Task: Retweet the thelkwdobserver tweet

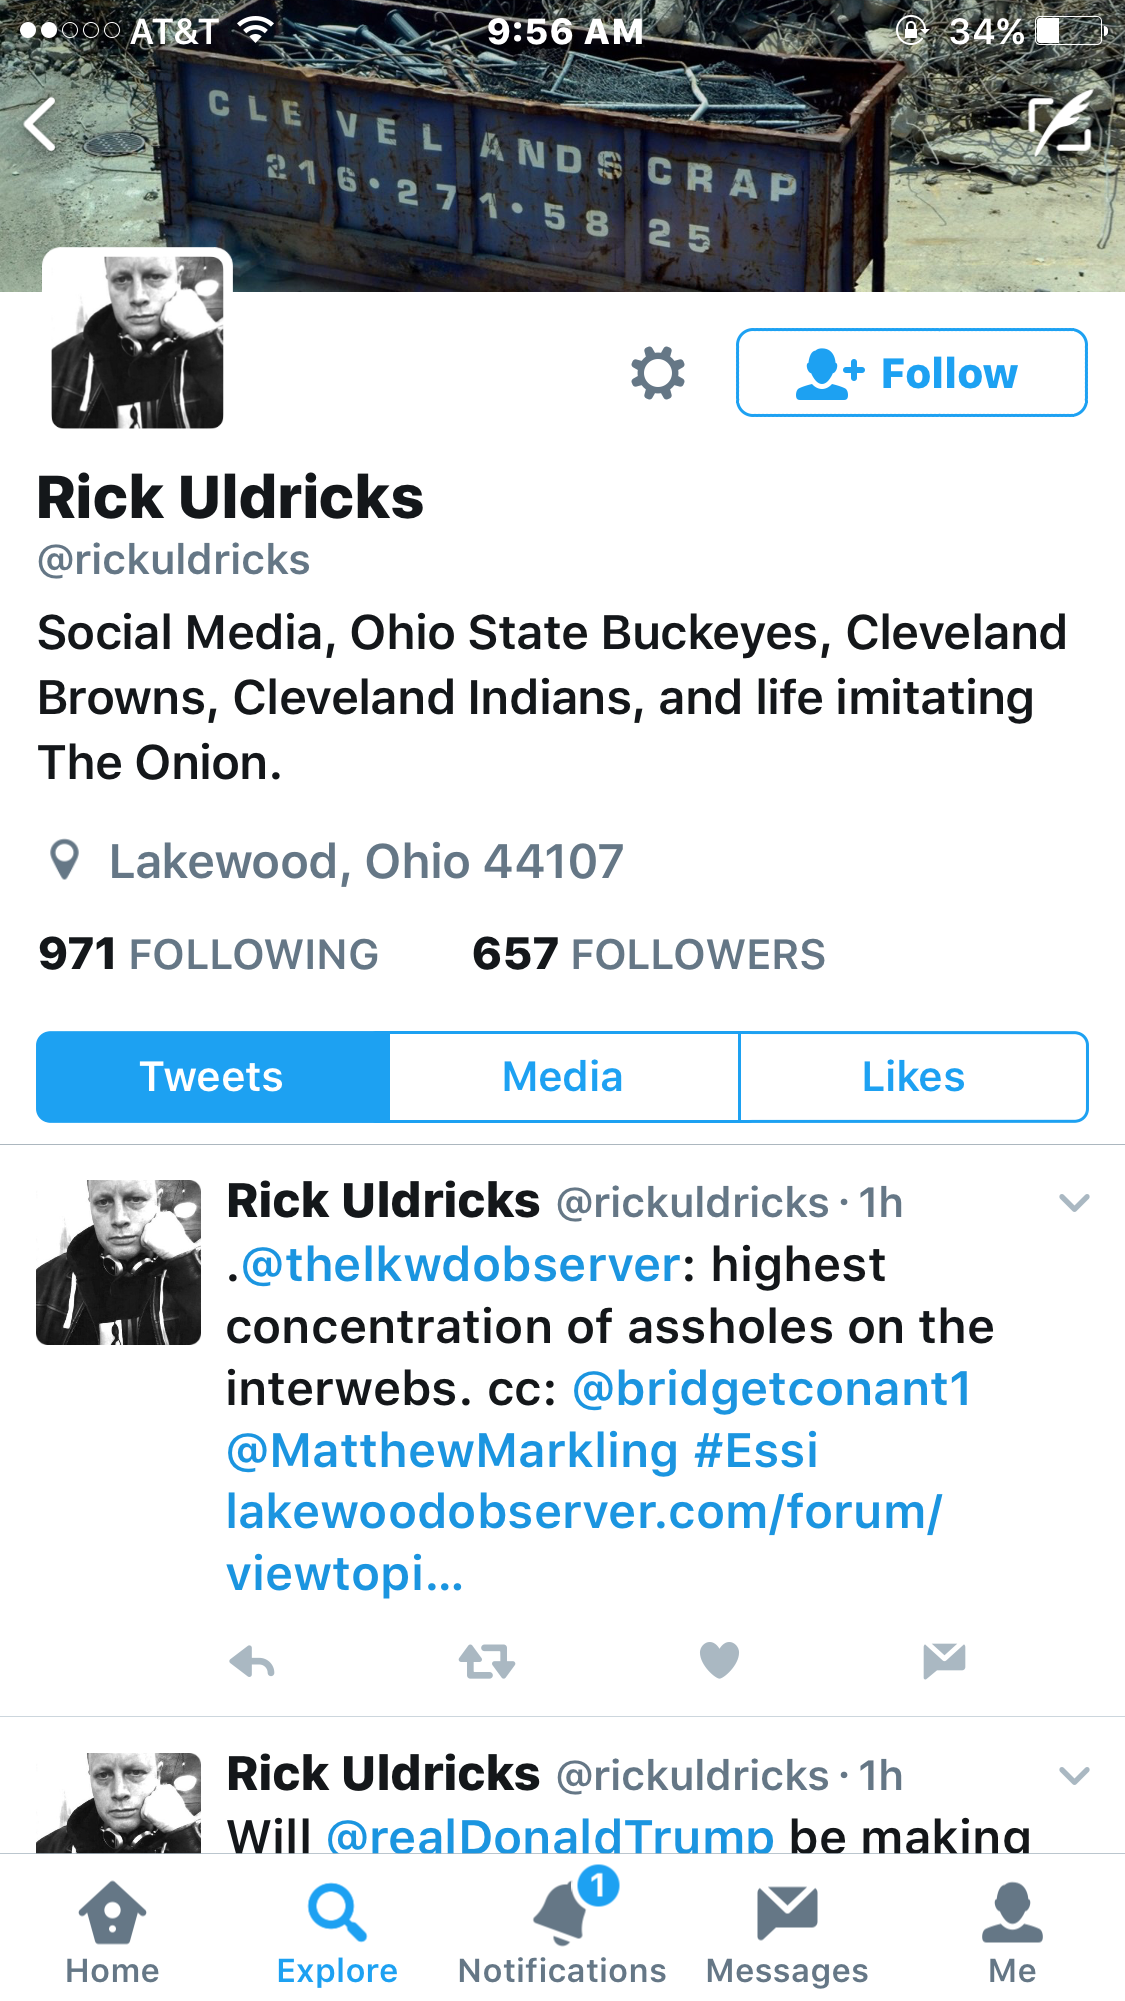Action: [486, 1662]
